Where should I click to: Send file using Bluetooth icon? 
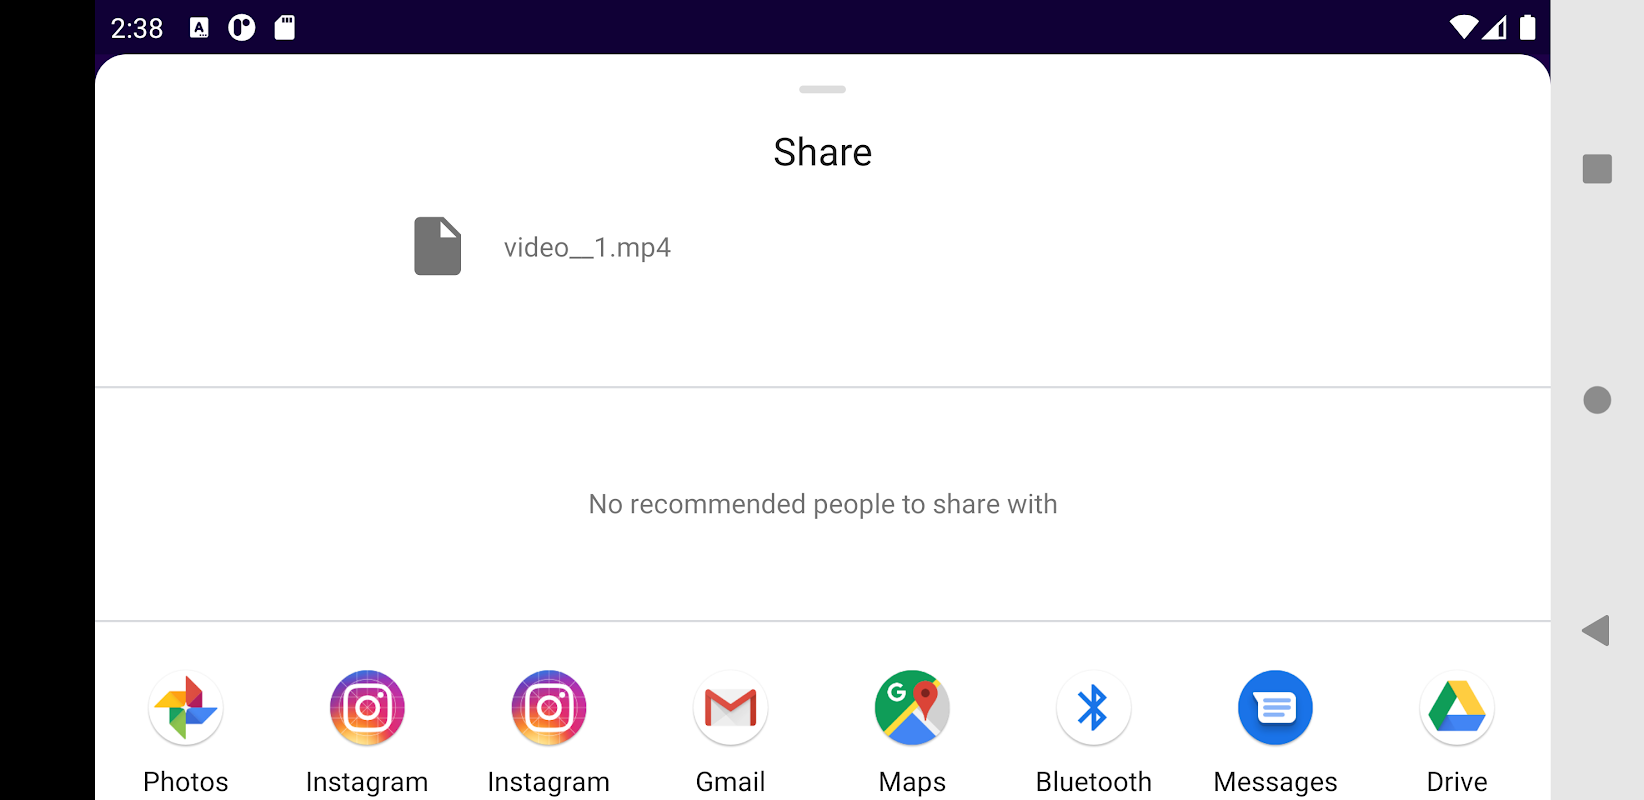(x=1094, y=708)
